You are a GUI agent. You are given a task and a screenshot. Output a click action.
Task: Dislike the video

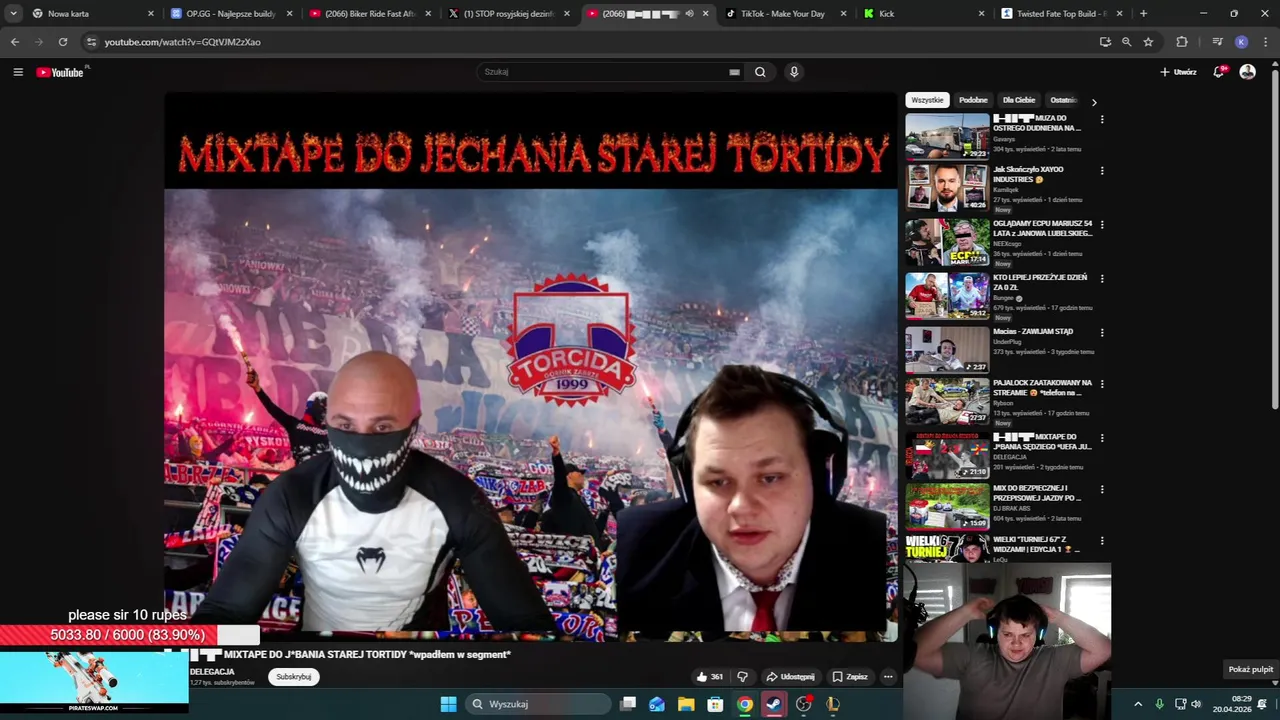click(x=742, y=677)
